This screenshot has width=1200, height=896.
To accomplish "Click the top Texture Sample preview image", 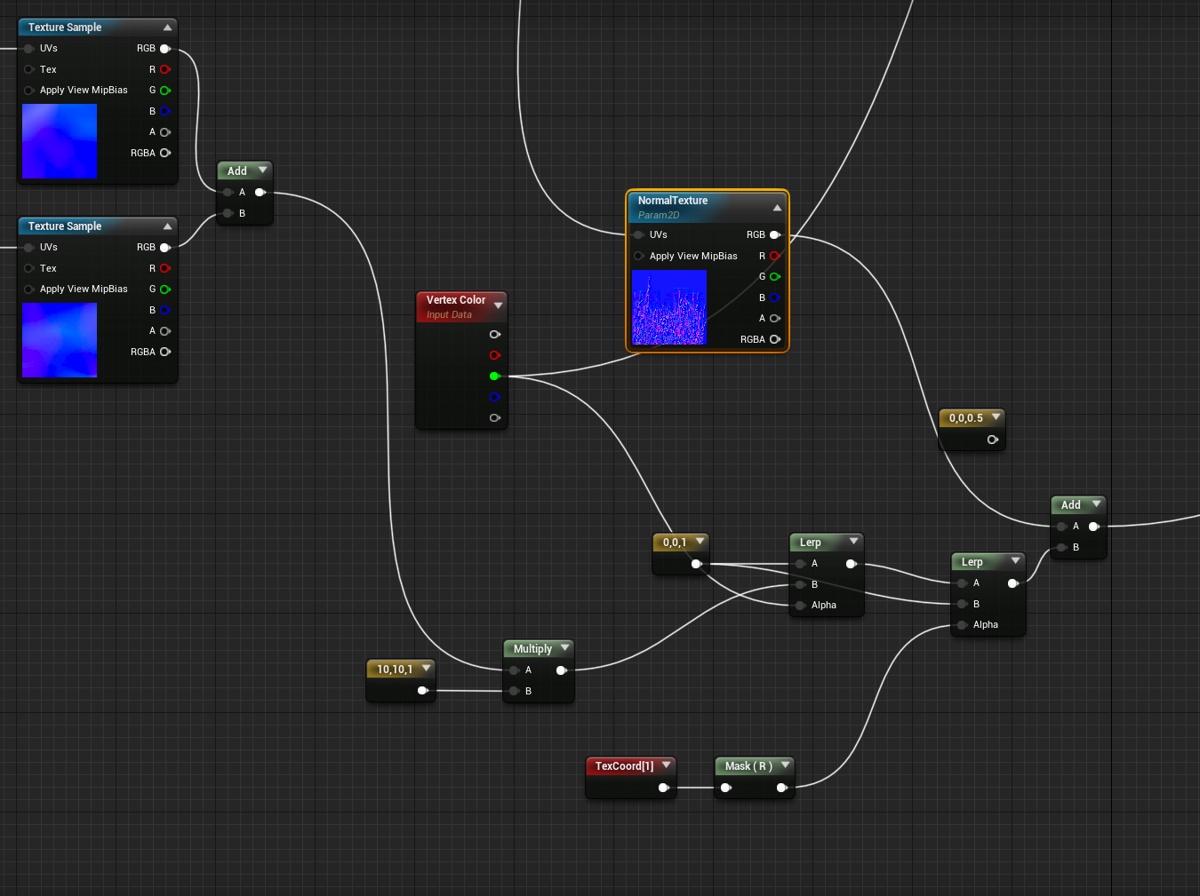I will pos(58,141).
